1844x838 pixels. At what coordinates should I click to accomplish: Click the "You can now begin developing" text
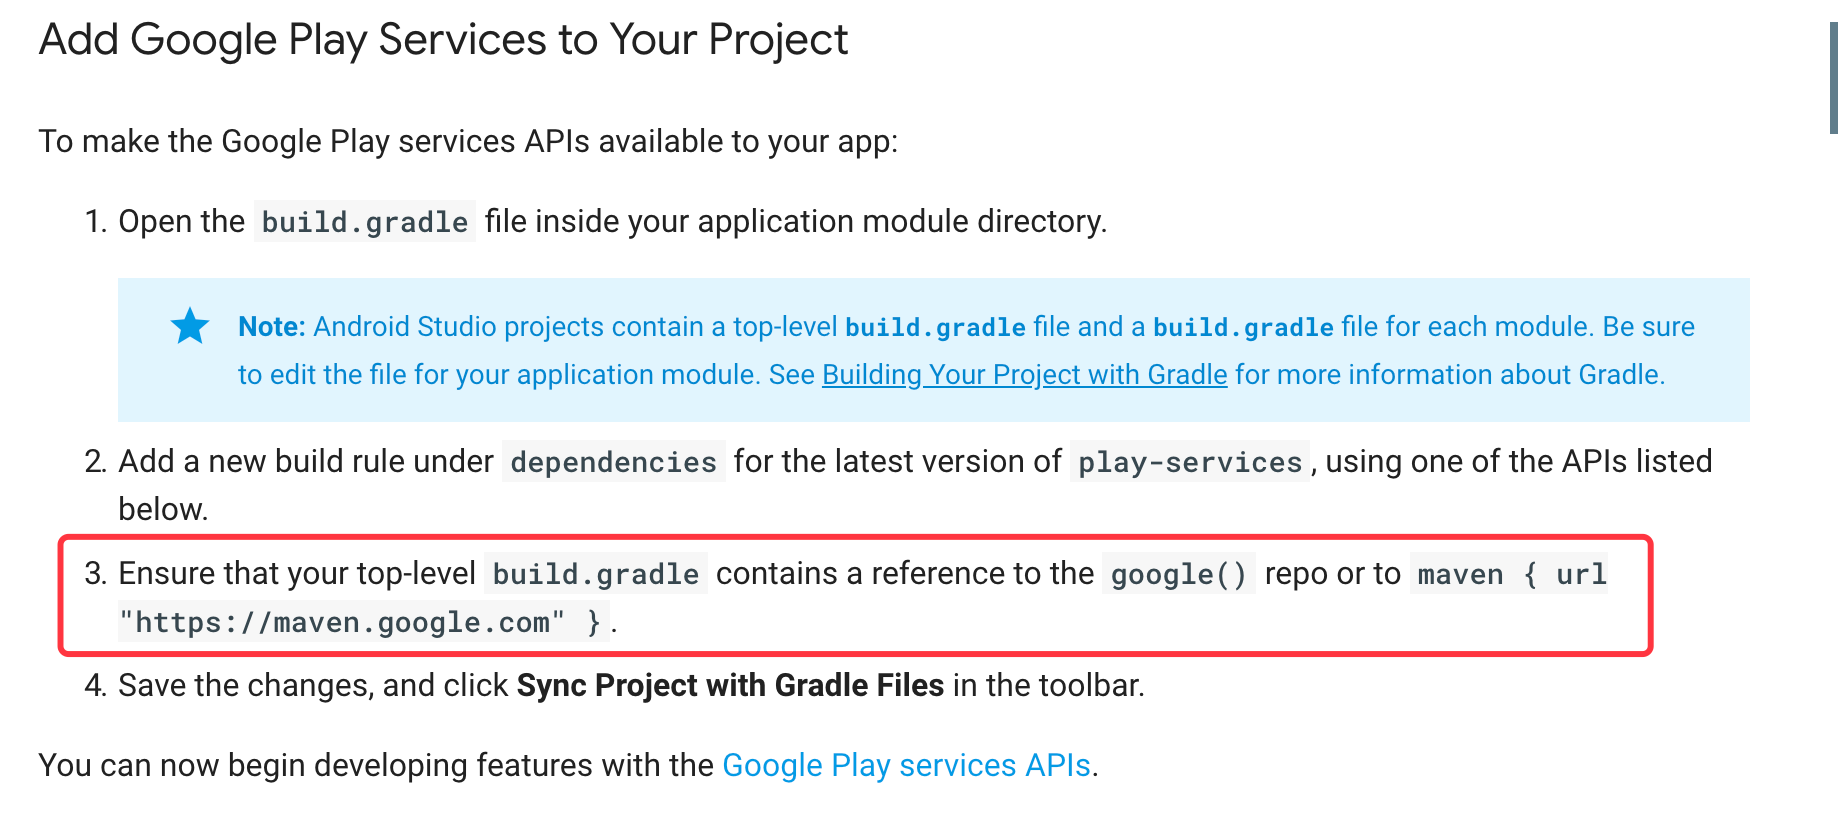point(376,765)
